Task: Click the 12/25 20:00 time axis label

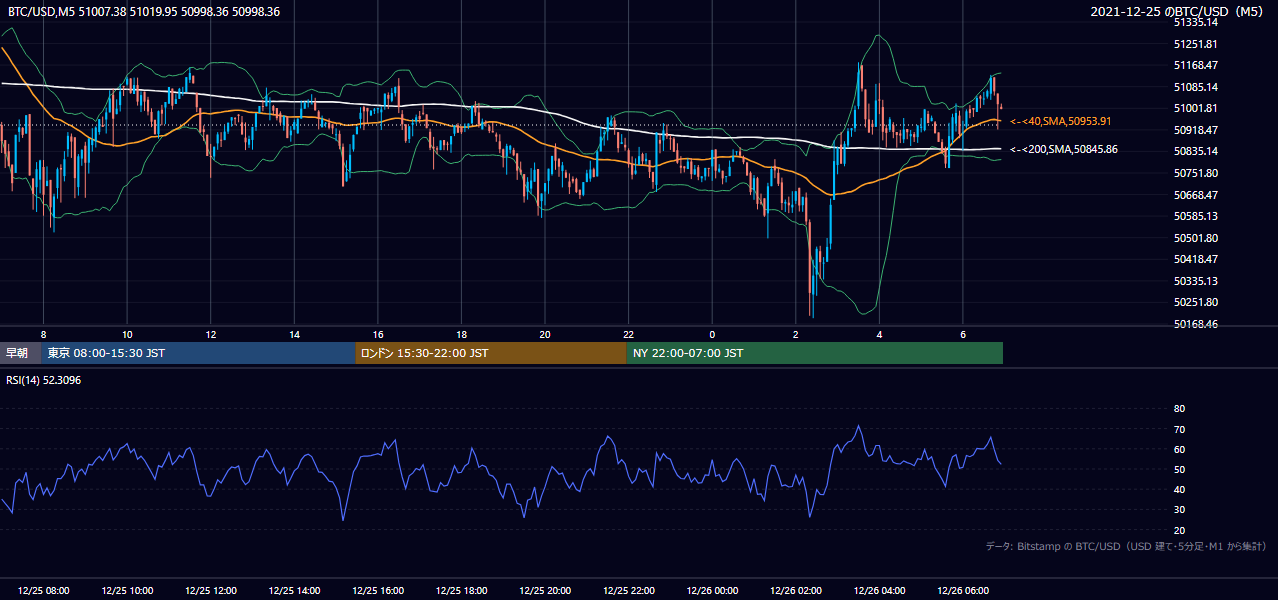Action: click(545, 591)
